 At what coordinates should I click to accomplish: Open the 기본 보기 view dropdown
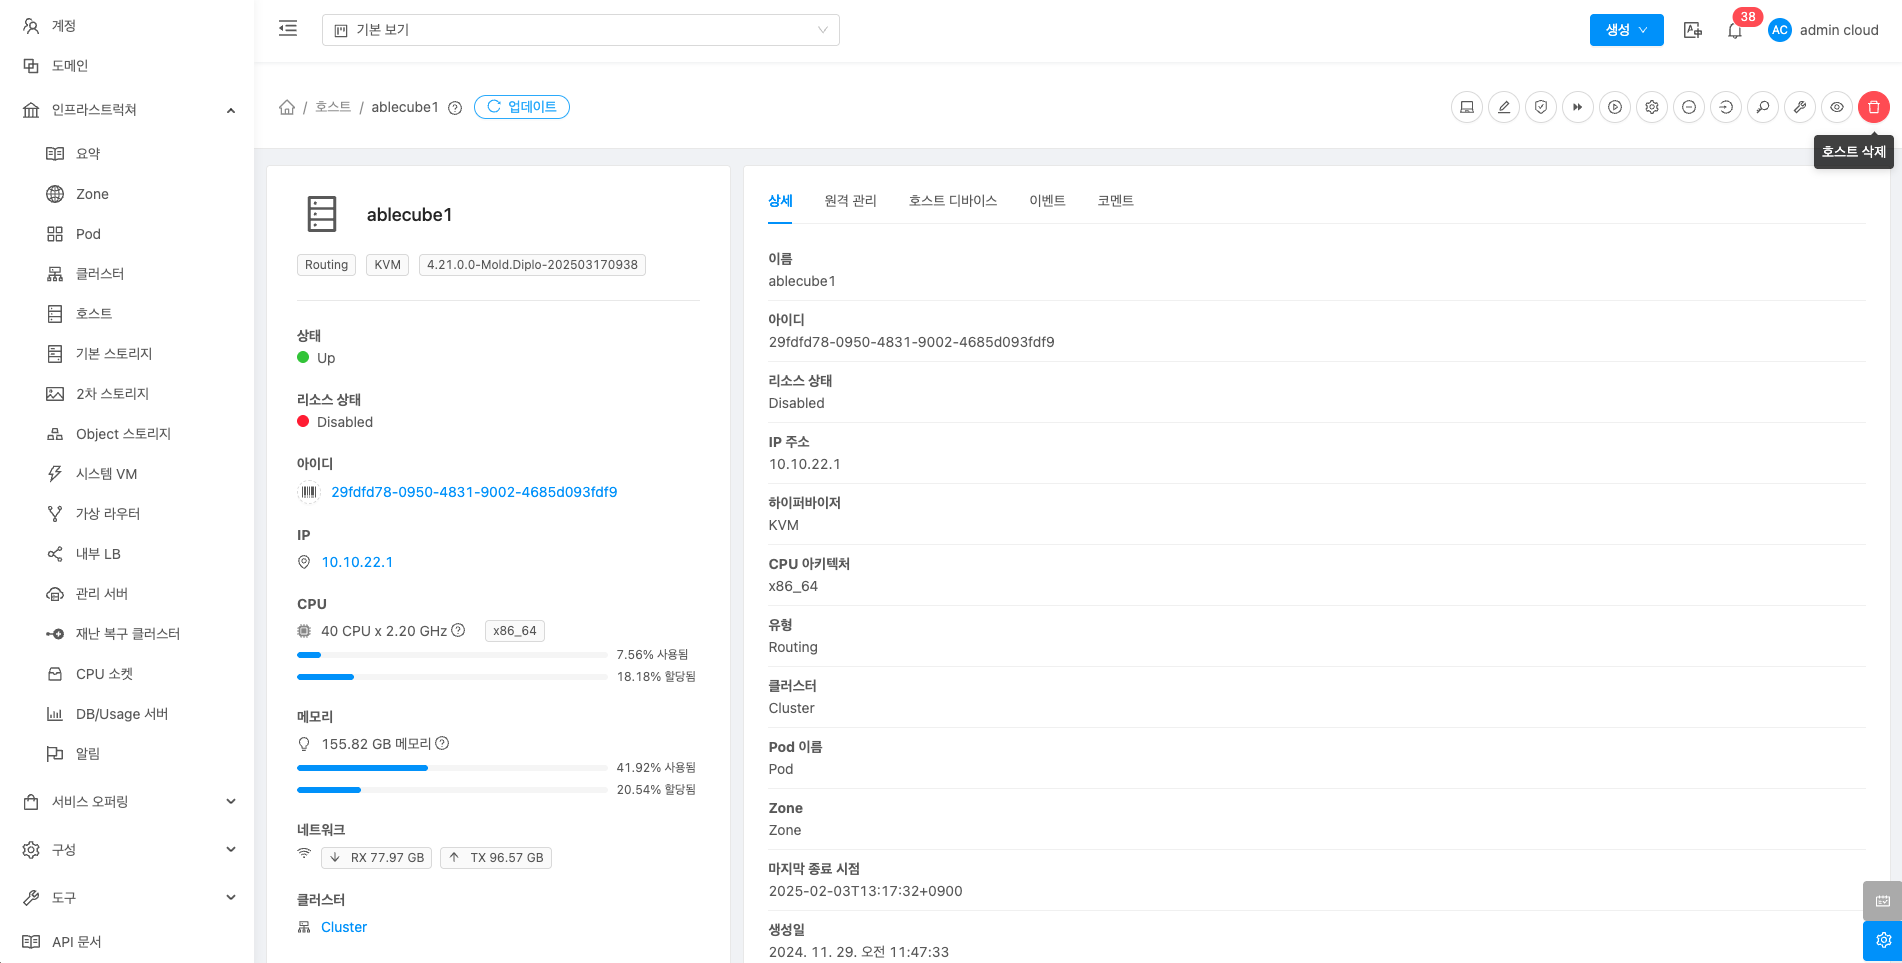point(580,30)
